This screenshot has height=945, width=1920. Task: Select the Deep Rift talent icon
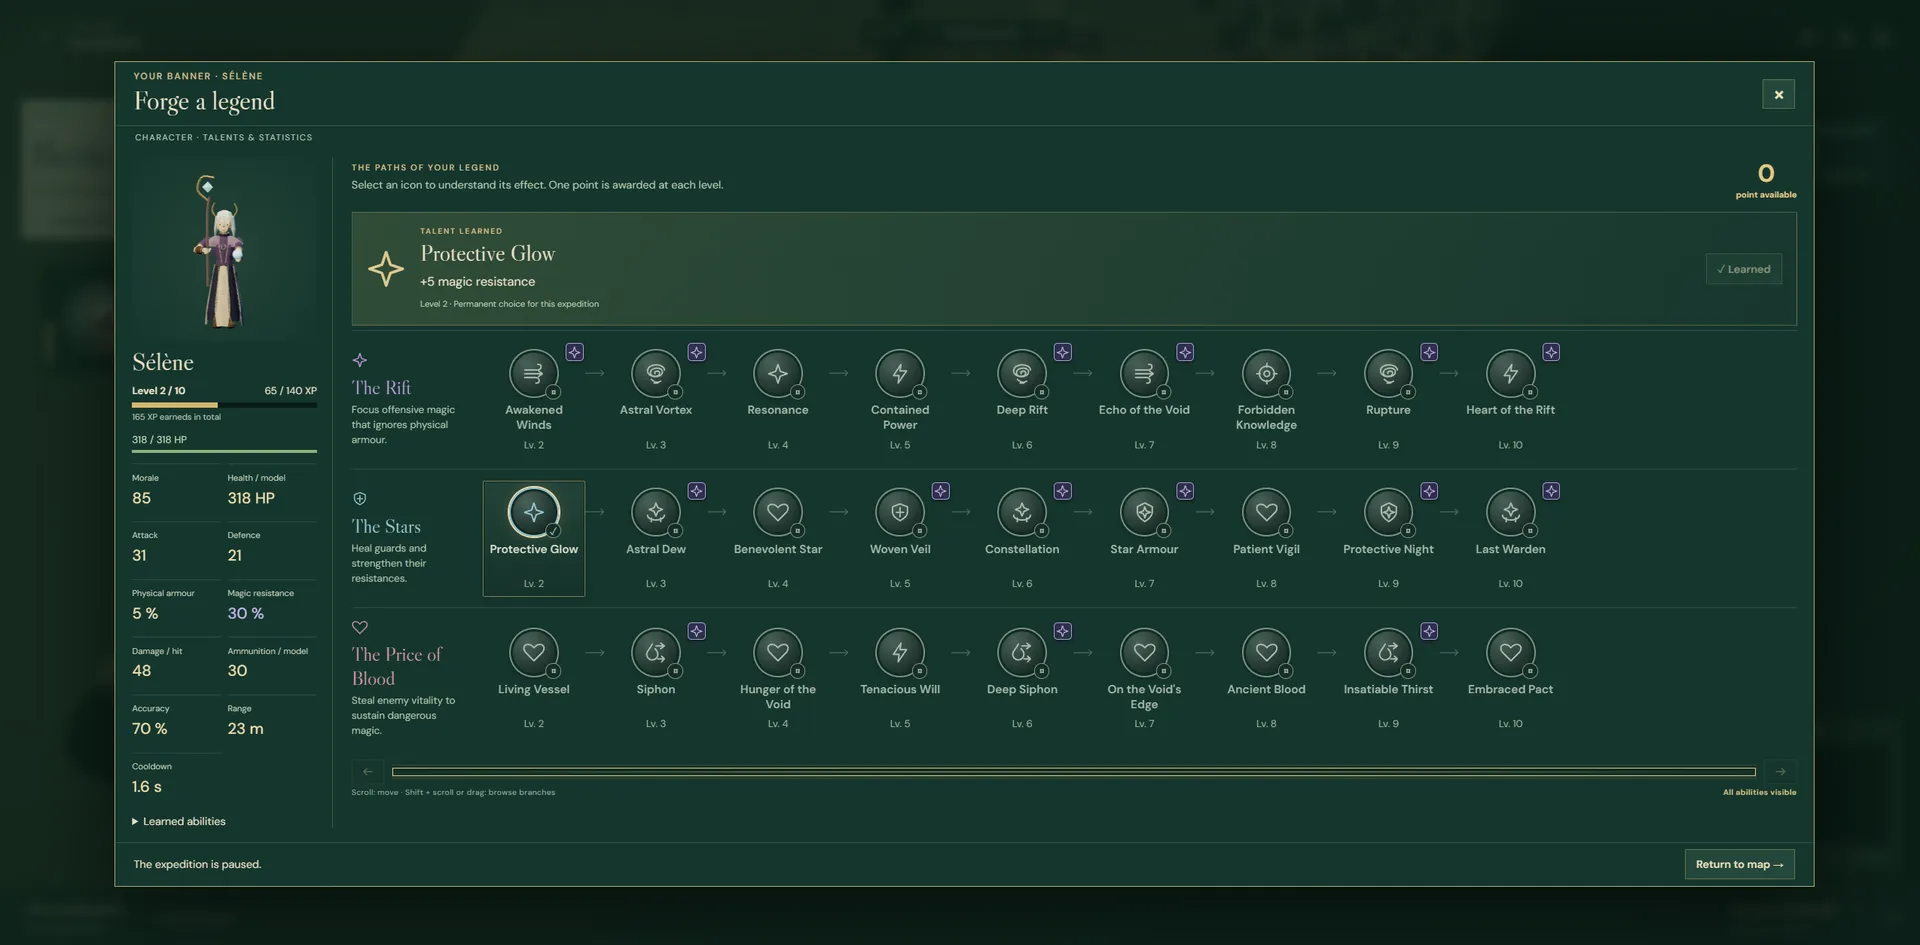click(x=1021, y=374)
